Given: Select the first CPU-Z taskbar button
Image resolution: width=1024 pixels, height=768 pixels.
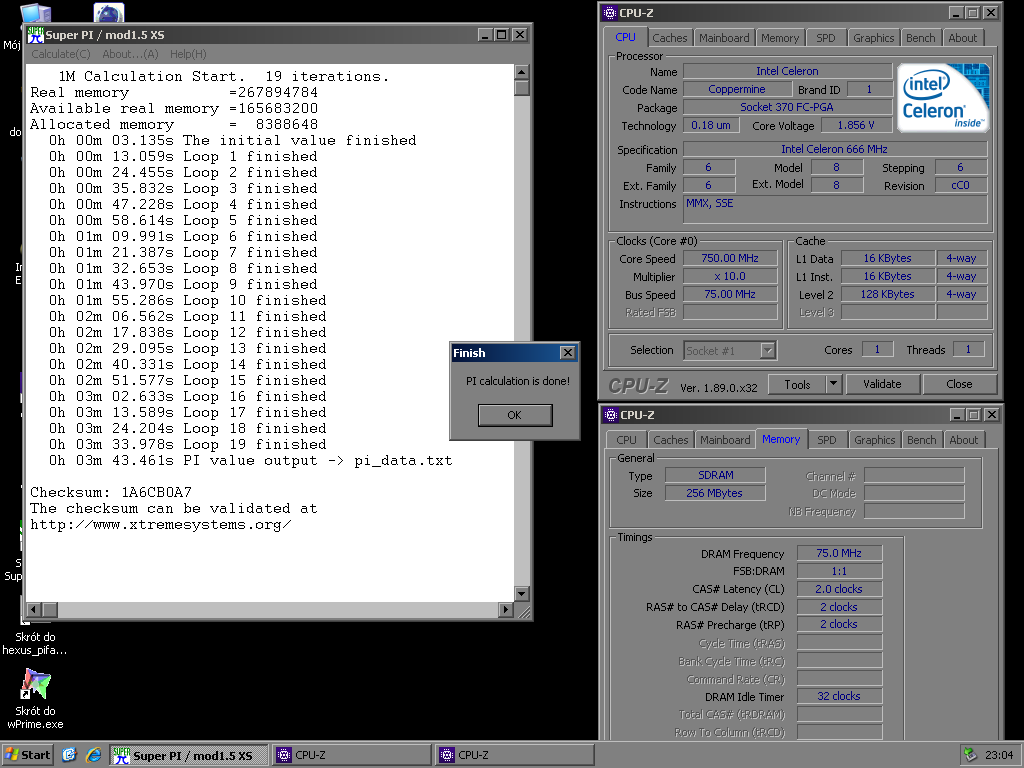Looking at the screenshot, I should click(353, 755).
